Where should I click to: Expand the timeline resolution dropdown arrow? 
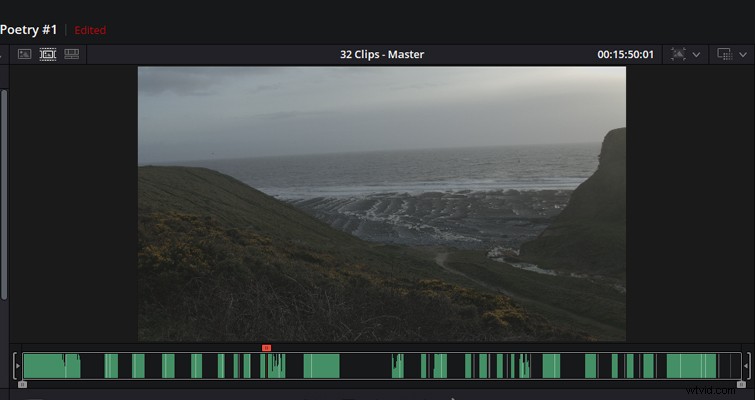742,55
